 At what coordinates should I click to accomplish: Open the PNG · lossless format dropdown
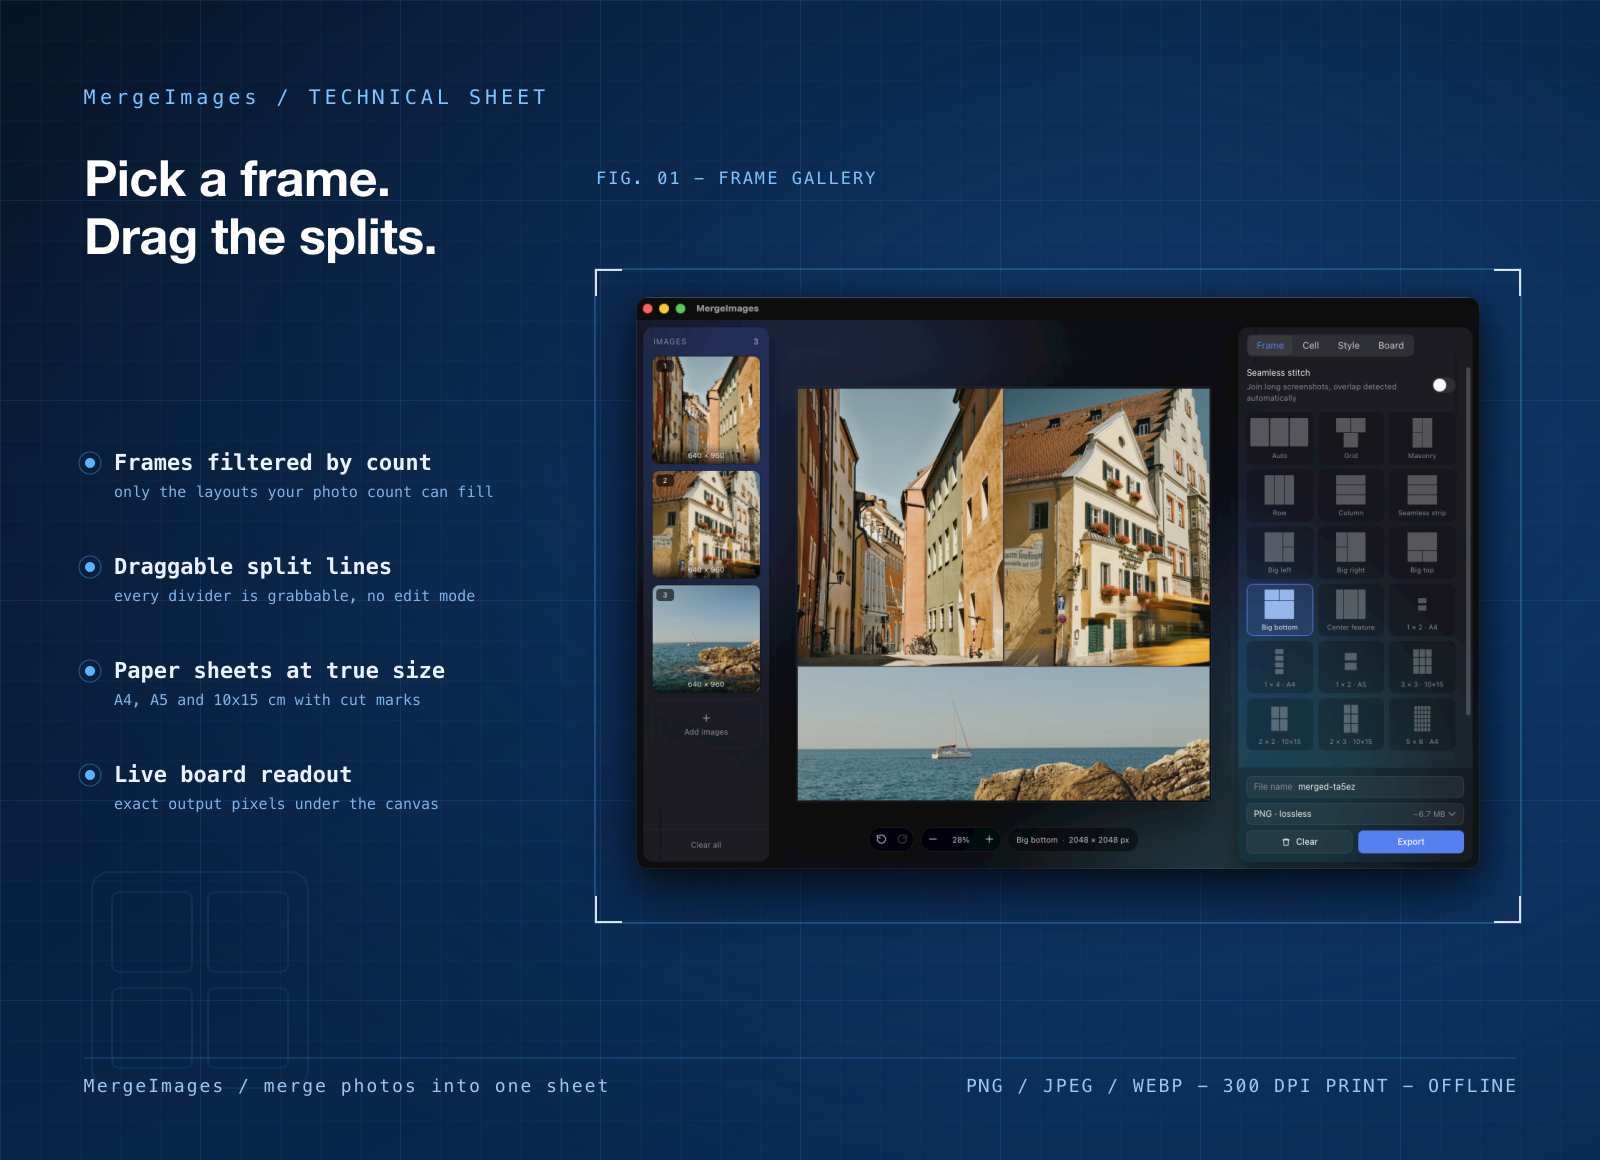[1354, 814]
